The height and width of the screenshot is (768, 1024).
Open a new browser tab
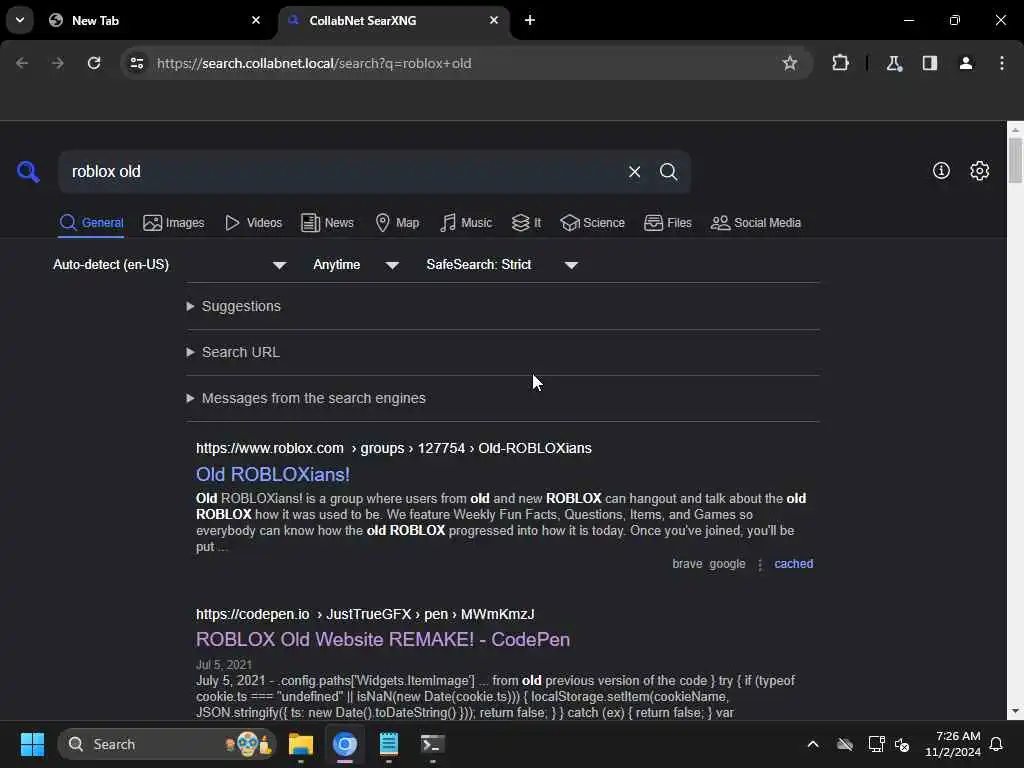[530, 20]
